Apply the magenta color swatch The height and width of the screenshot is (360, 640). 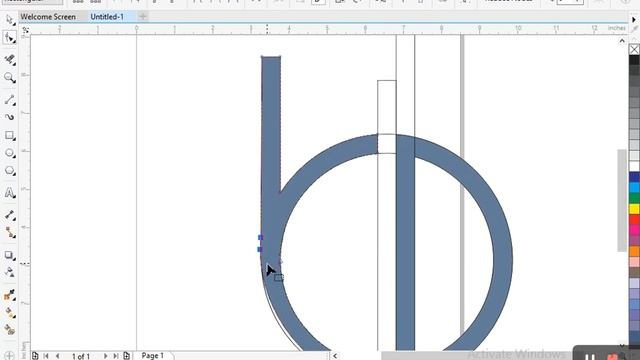tap(634, 230)
